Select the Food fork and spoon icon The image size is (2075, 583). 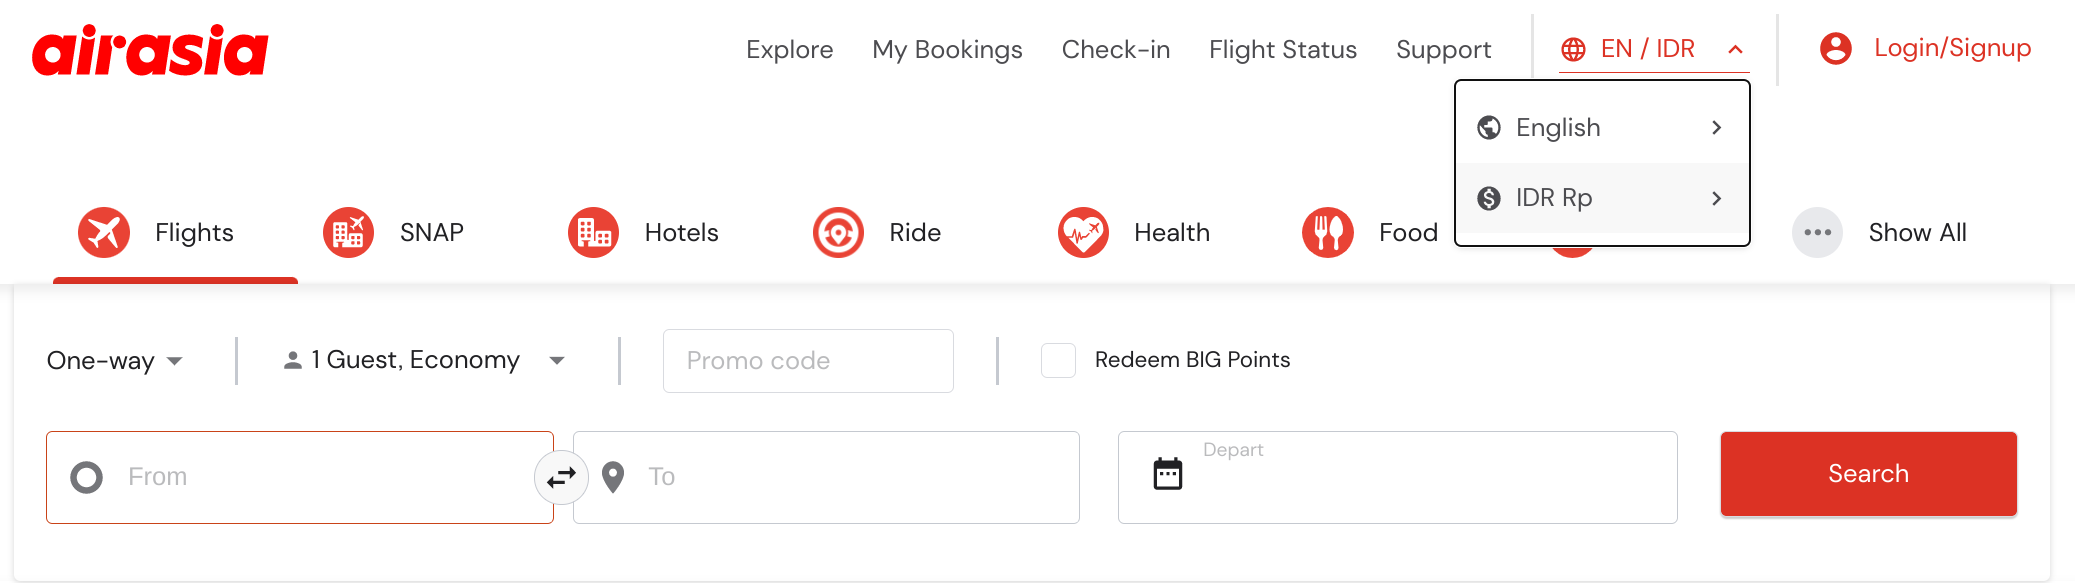pyautogui.click(x=1327, y=233)
